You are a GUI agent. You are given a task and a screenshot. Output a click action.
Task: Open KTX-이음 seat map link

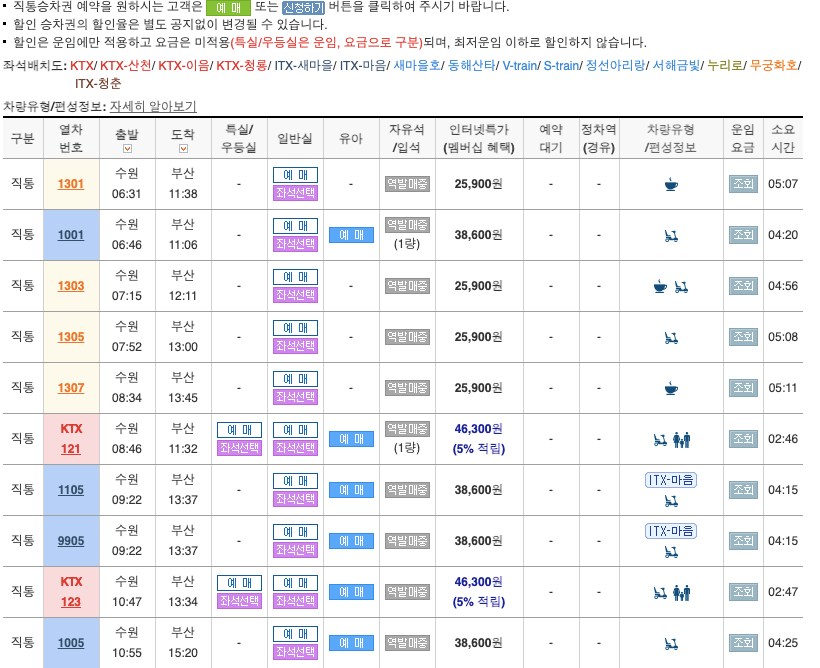(x=184, y=65)
